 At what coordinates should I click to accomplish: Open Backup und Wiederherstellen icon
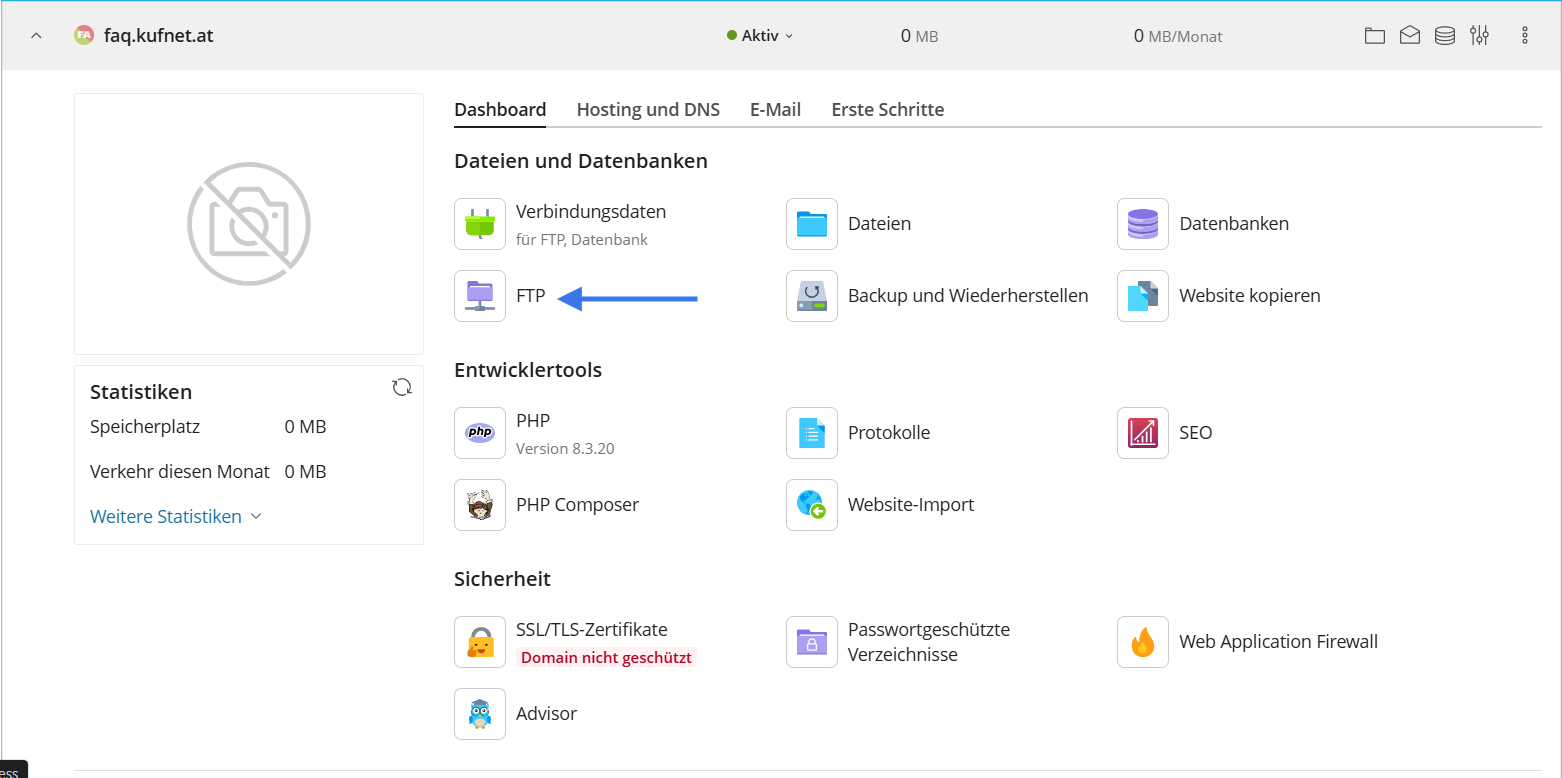pyautogui.click(x=812, y=296)
